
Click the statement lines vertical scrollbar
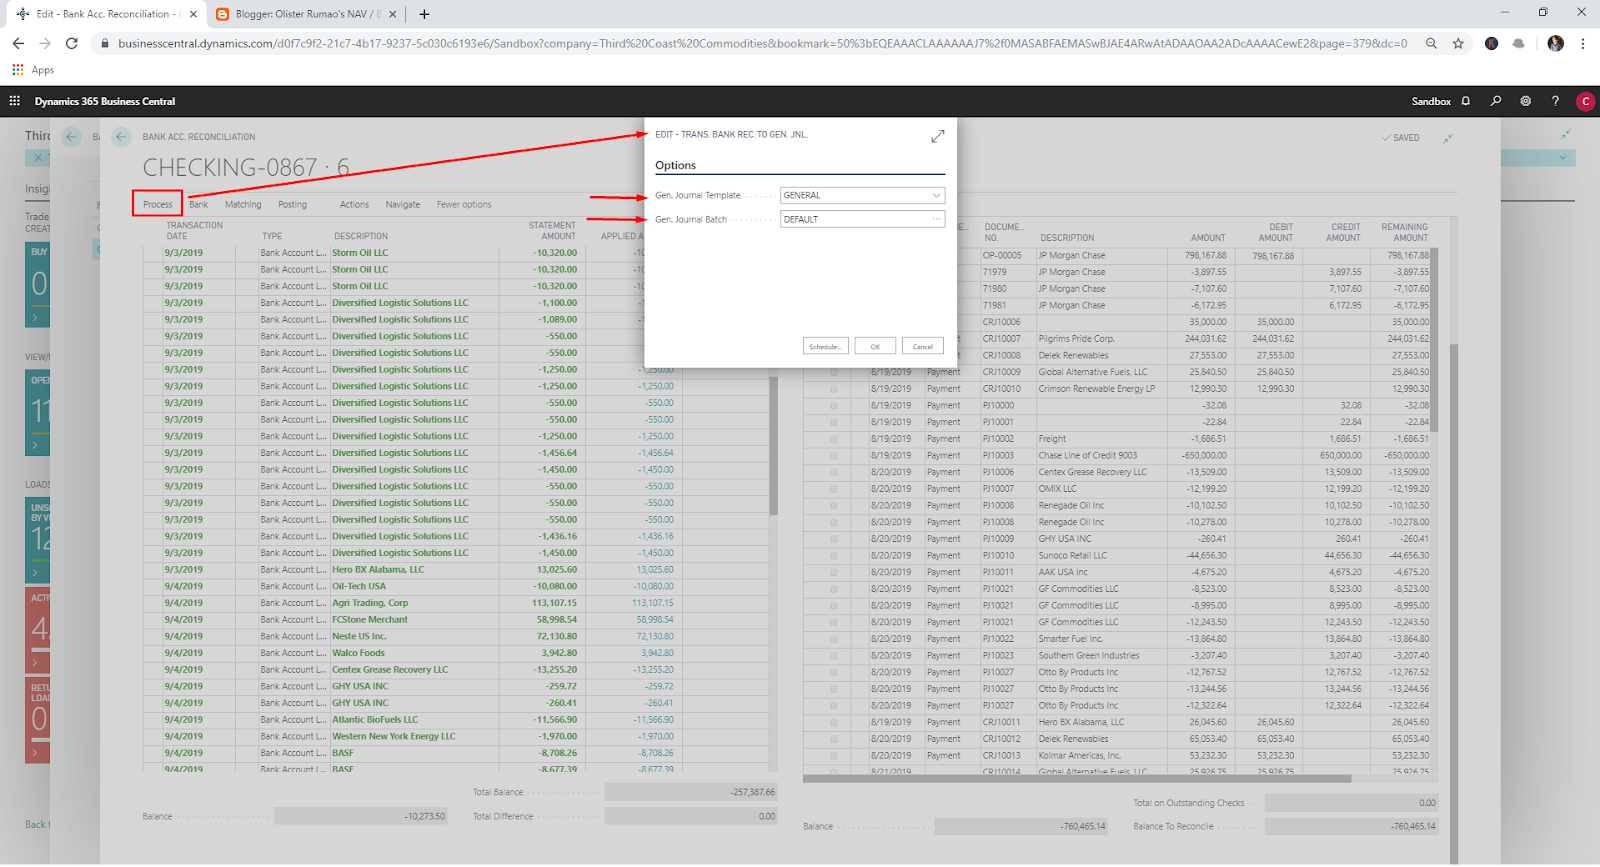773,445
